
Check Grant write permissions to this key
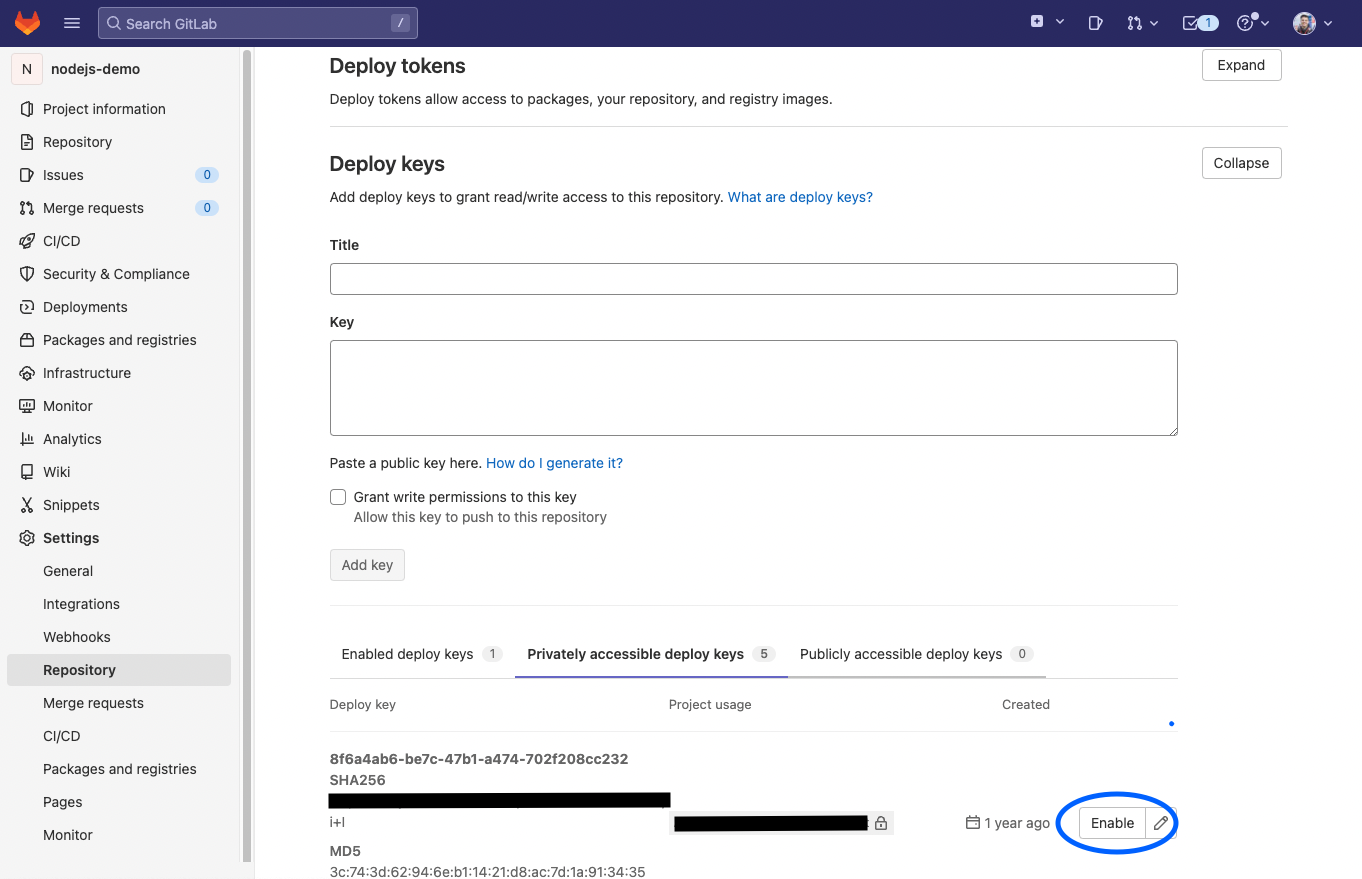click(x=338, y=496)
